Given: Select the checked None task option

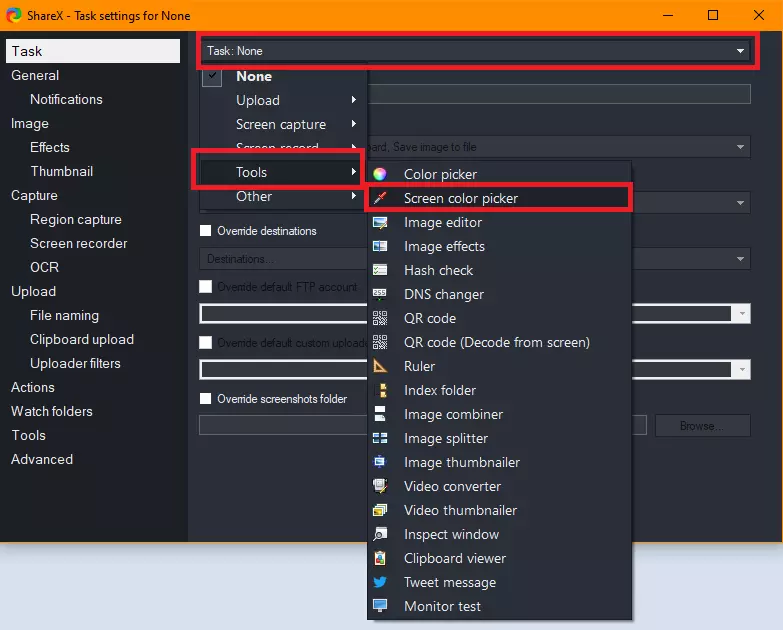Looking at the screenshot, I should (x=284, y=76).
